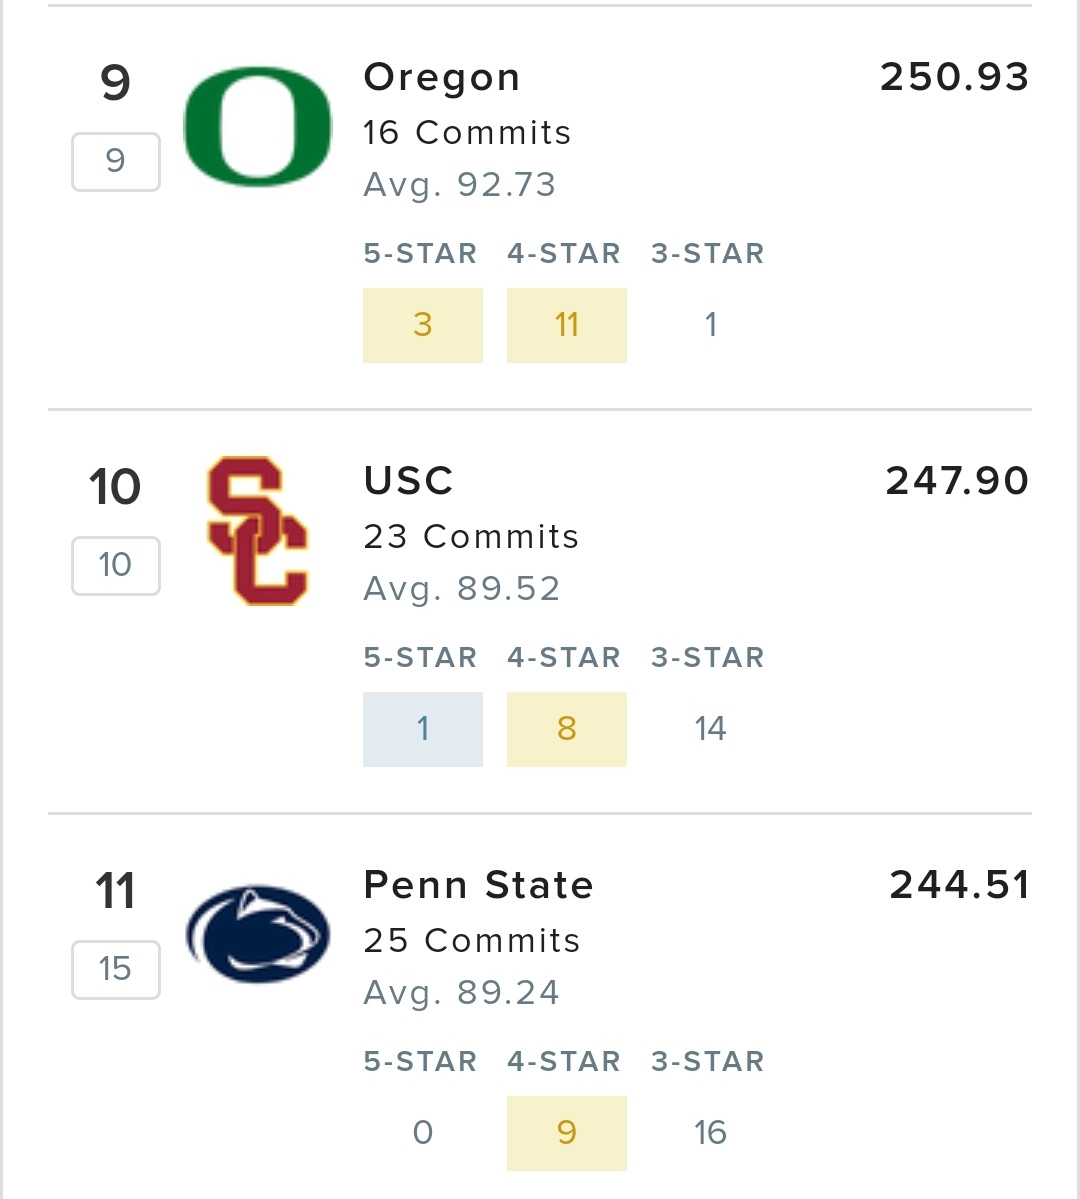Open the Oregon team name link

point(442,77)
